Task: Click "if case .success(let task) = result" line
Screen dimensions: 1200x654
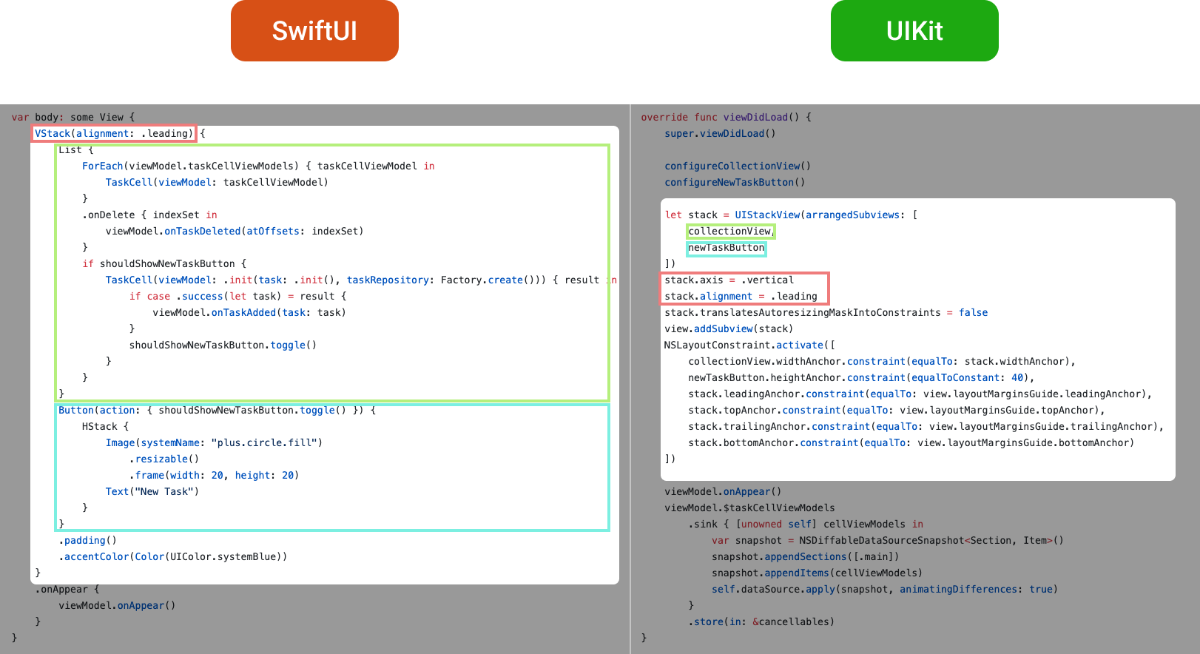Action: point(238,296)
